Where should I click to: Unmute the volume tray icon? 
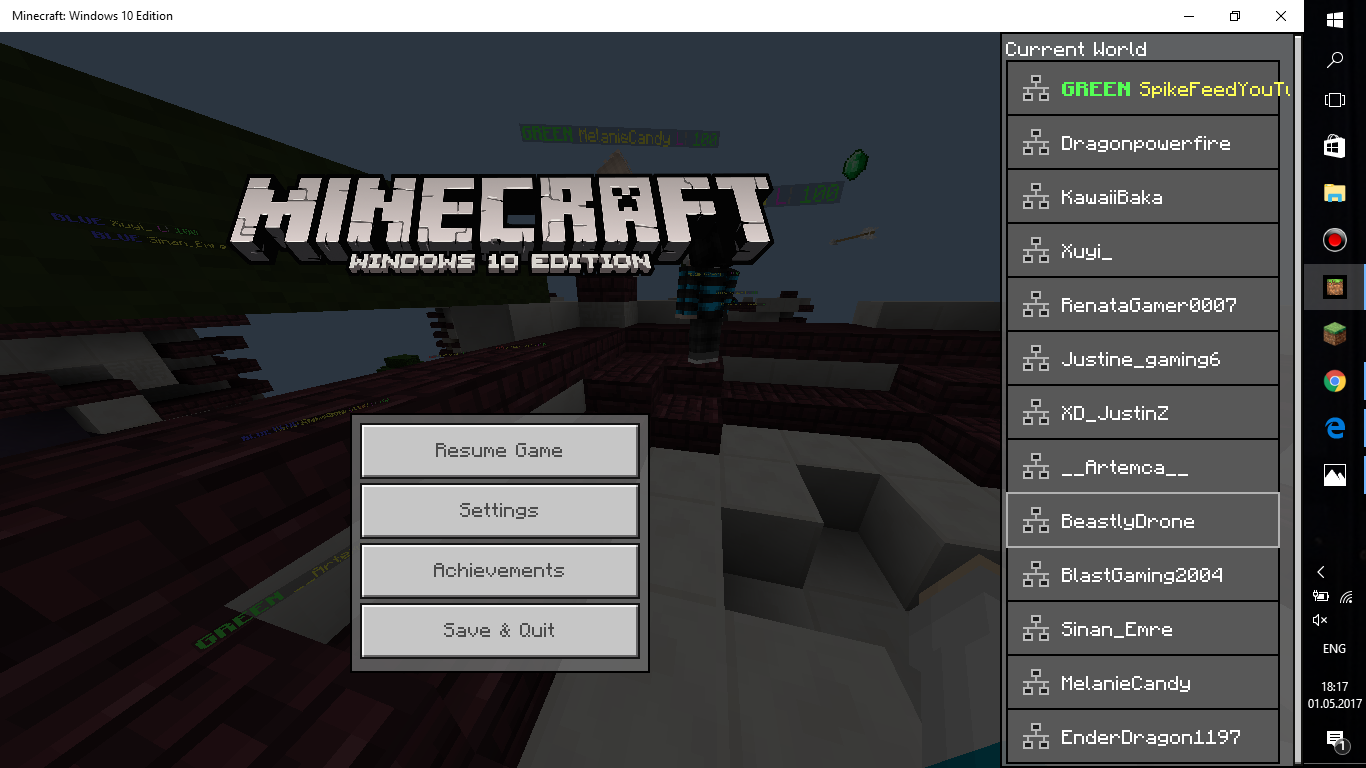[x=1320, y=621]
